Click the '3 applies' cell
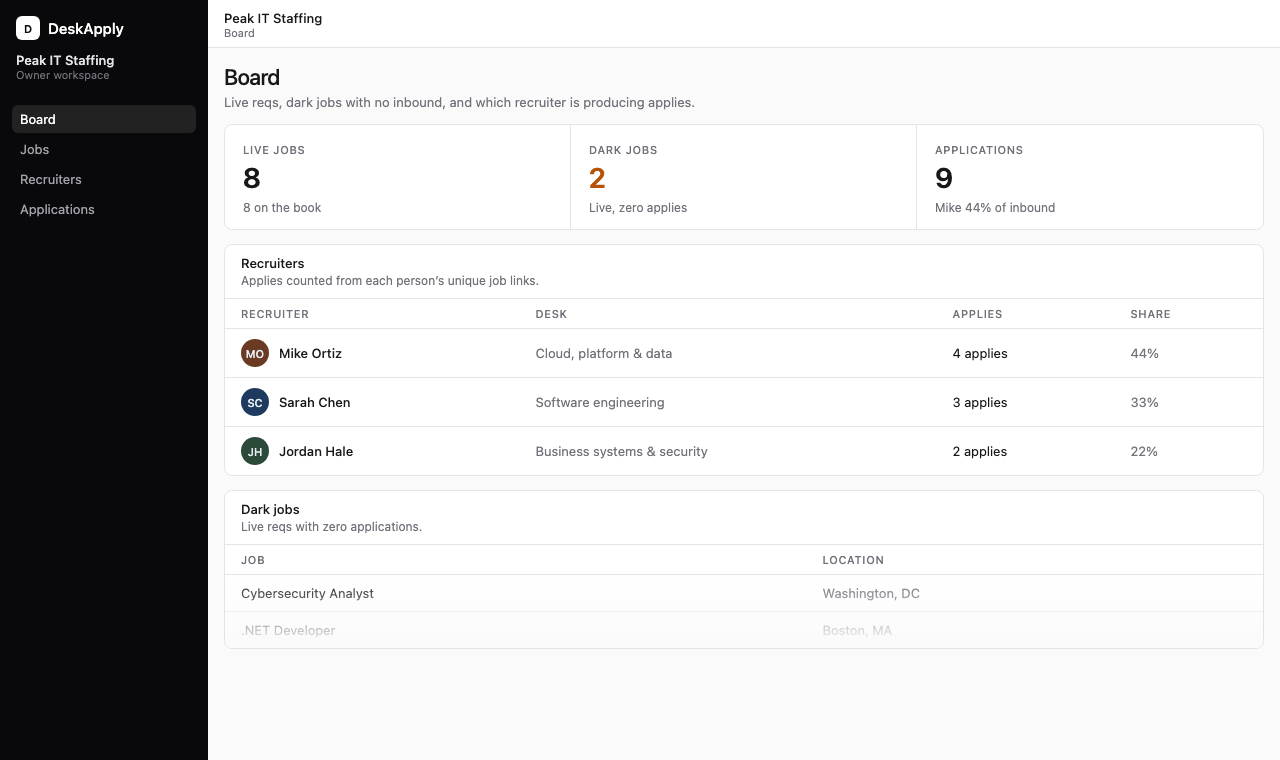 980,402
